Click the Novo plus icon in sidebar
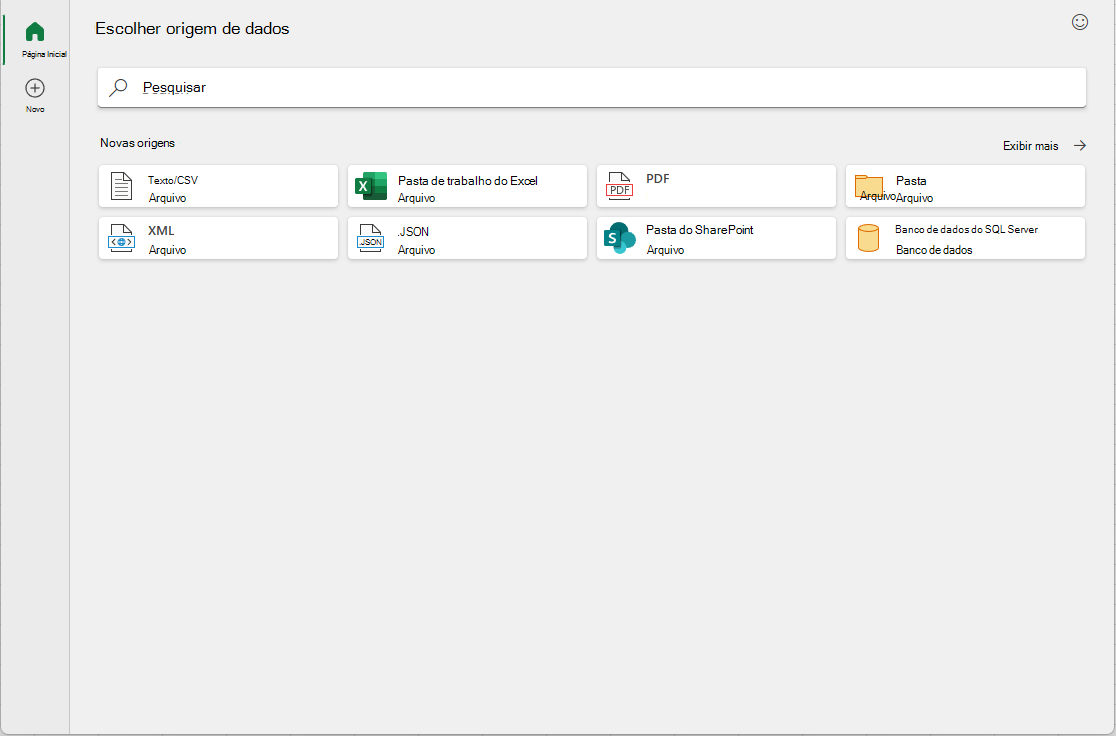The width and height of the screenshot is (1116, 736). (x=35, y=88)
